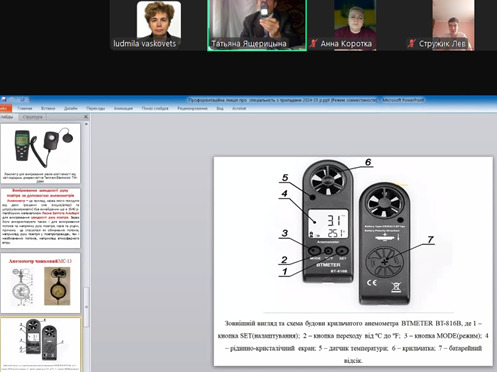Select the red-titled anemometer text slide thumbnail
The image size is (497, 372).
click(x=40, y=218)
